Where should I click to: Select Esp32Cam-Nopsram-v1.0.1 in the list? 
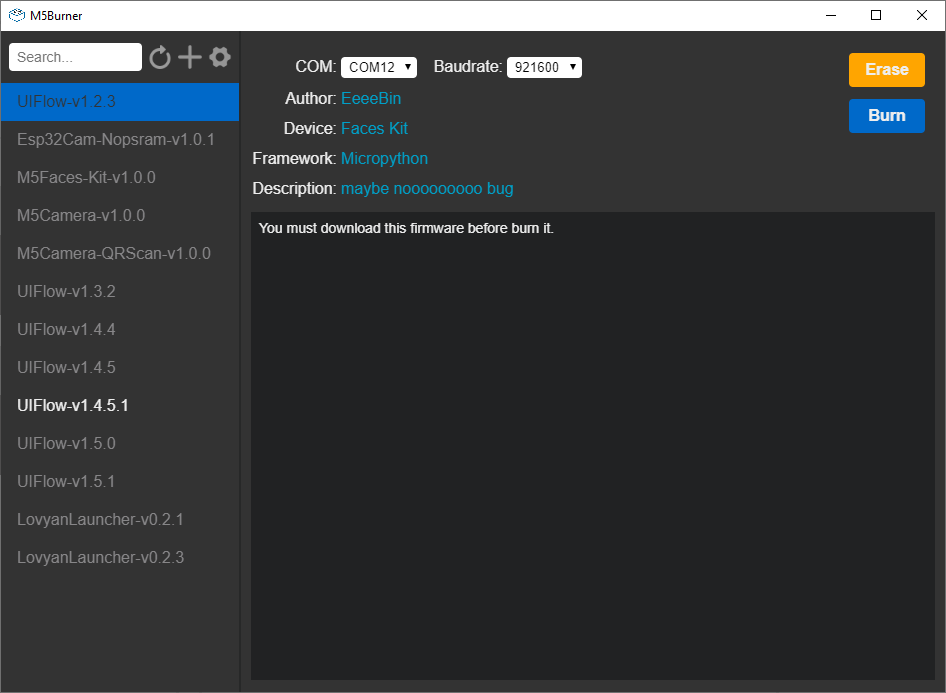coord(120,139)
